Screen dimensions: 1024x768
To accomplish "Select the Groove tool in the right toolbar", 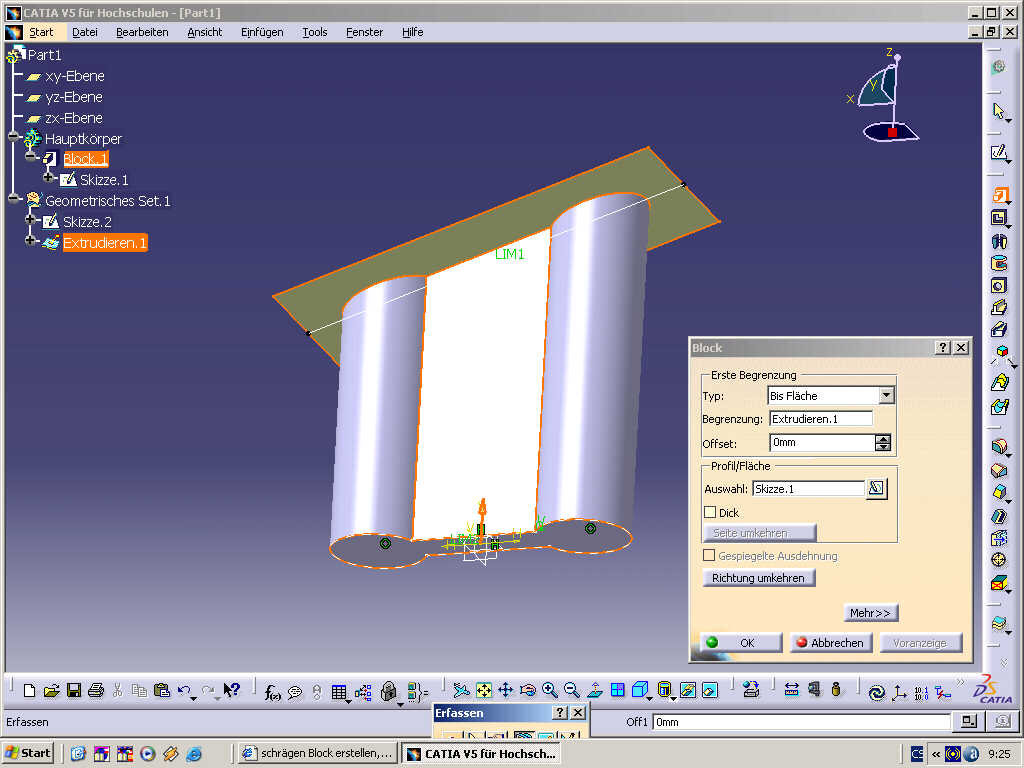I will [999, 263].
